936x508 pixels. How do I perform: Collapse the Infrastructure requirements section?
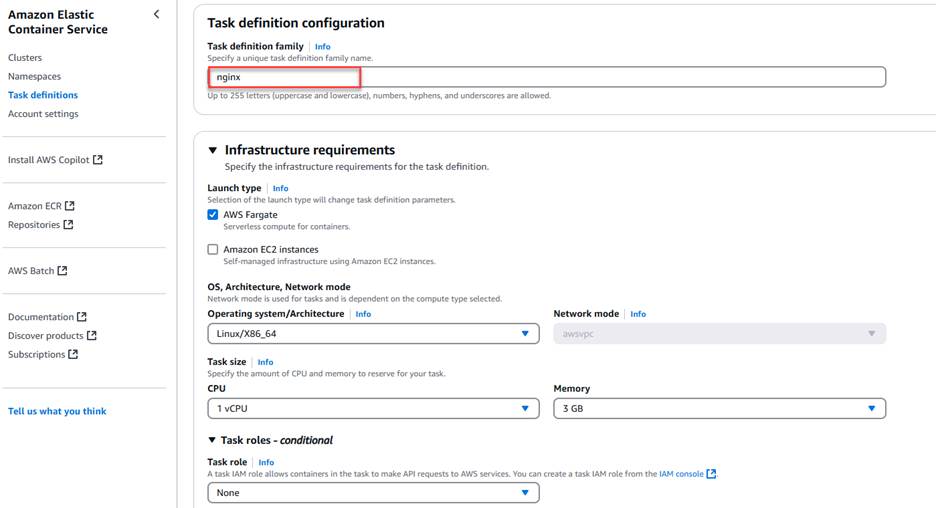coord(213,150)
